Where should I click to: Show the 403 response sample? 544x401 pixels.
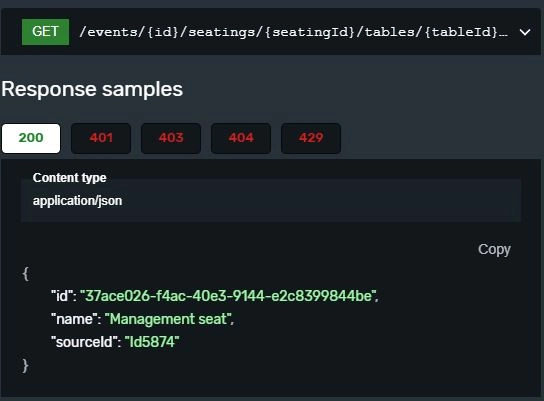(x=171, y=138)
